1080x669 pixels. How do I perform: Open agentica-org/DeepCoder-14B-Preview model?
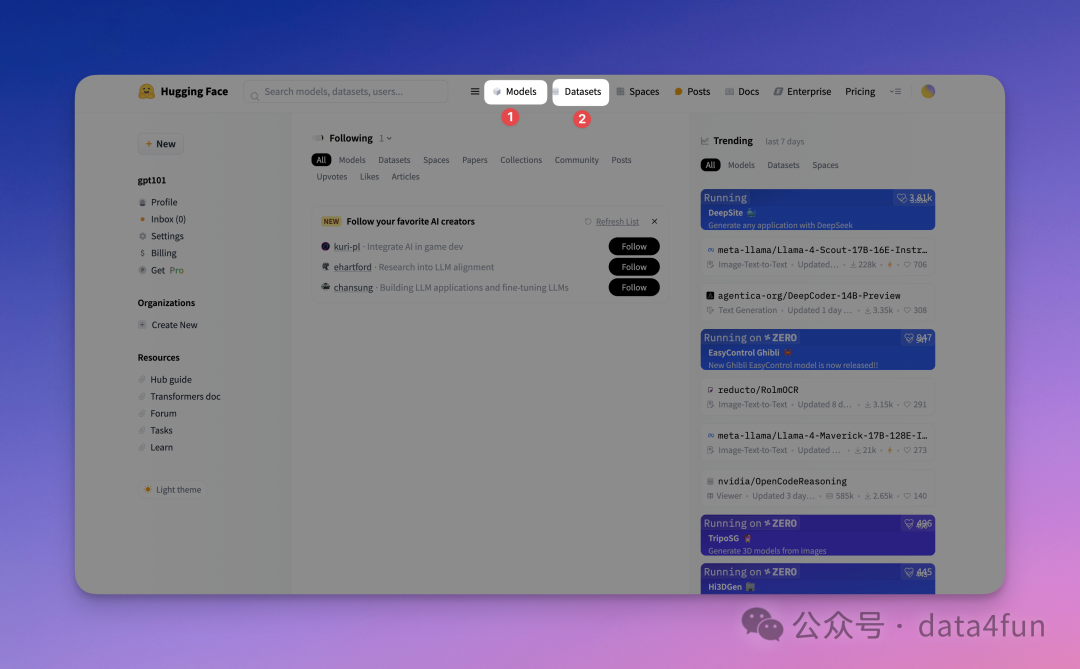(818, 302)
